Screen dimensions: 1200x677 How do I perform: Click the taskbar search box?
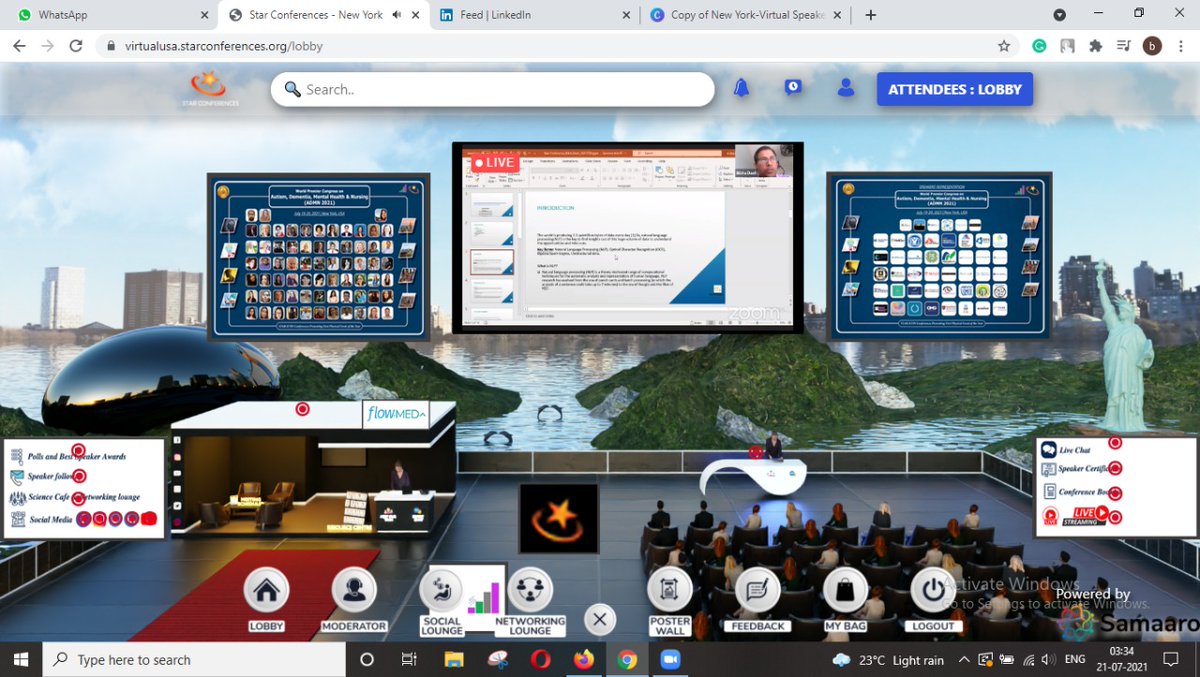coord(193,659)
